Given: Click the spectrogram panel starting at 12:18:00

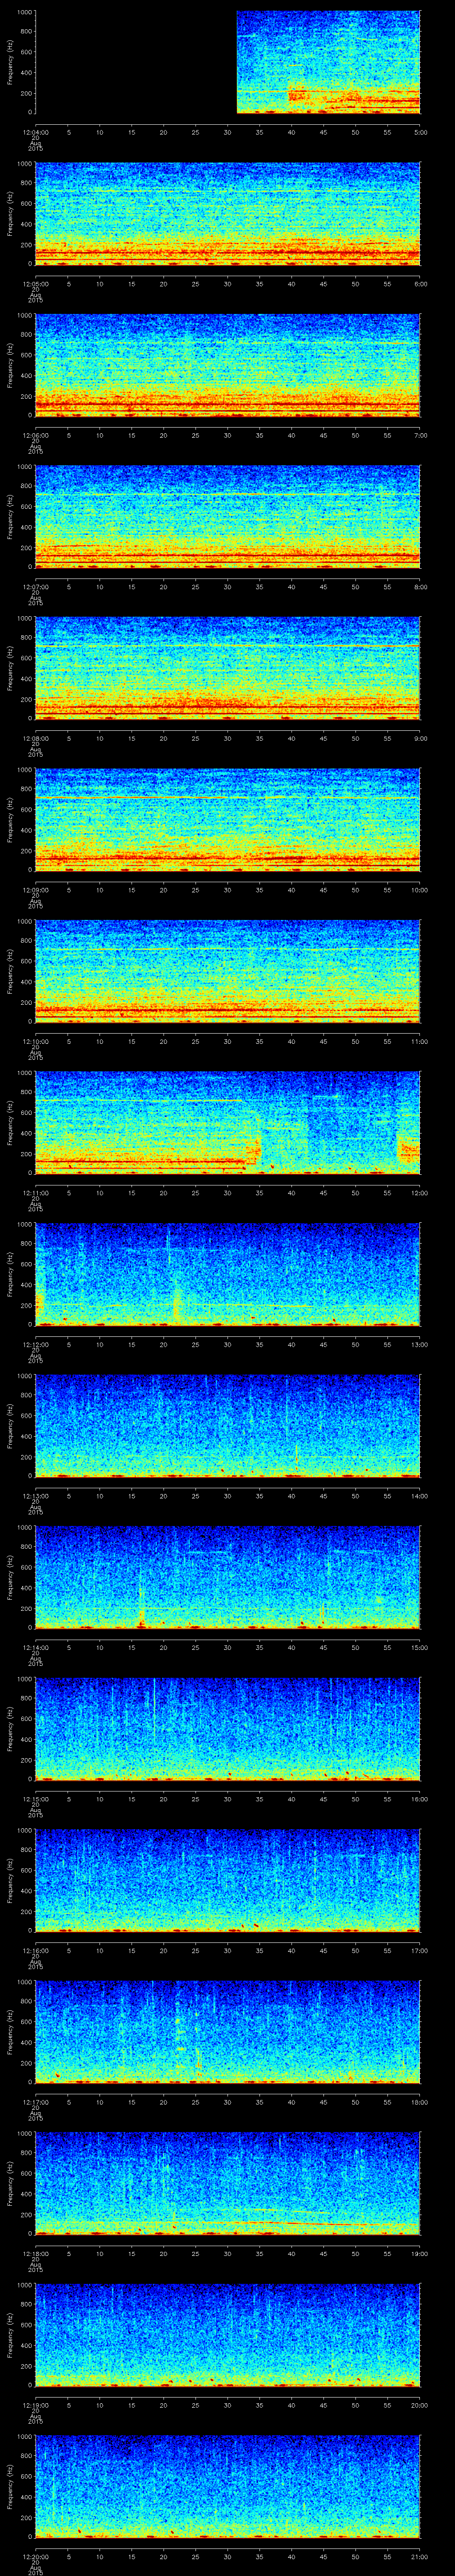Looking at the screenshot, I should [x=228, y=2183].
